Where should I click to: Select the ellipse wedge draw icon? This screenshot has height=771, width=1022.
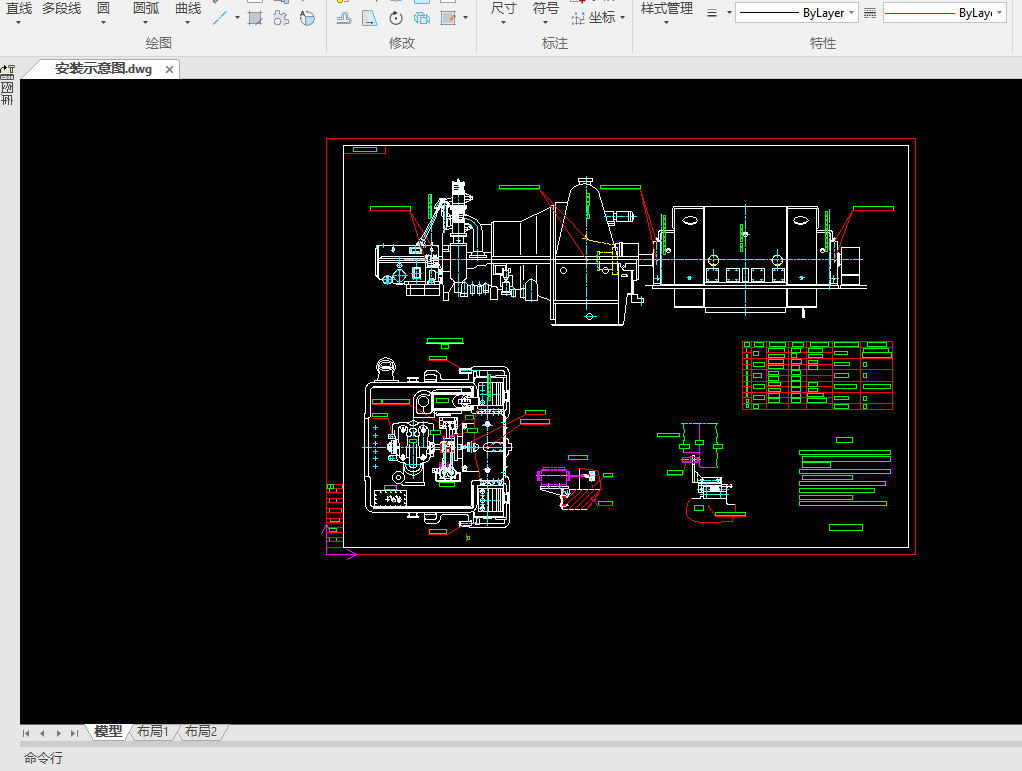pos(307,18)
